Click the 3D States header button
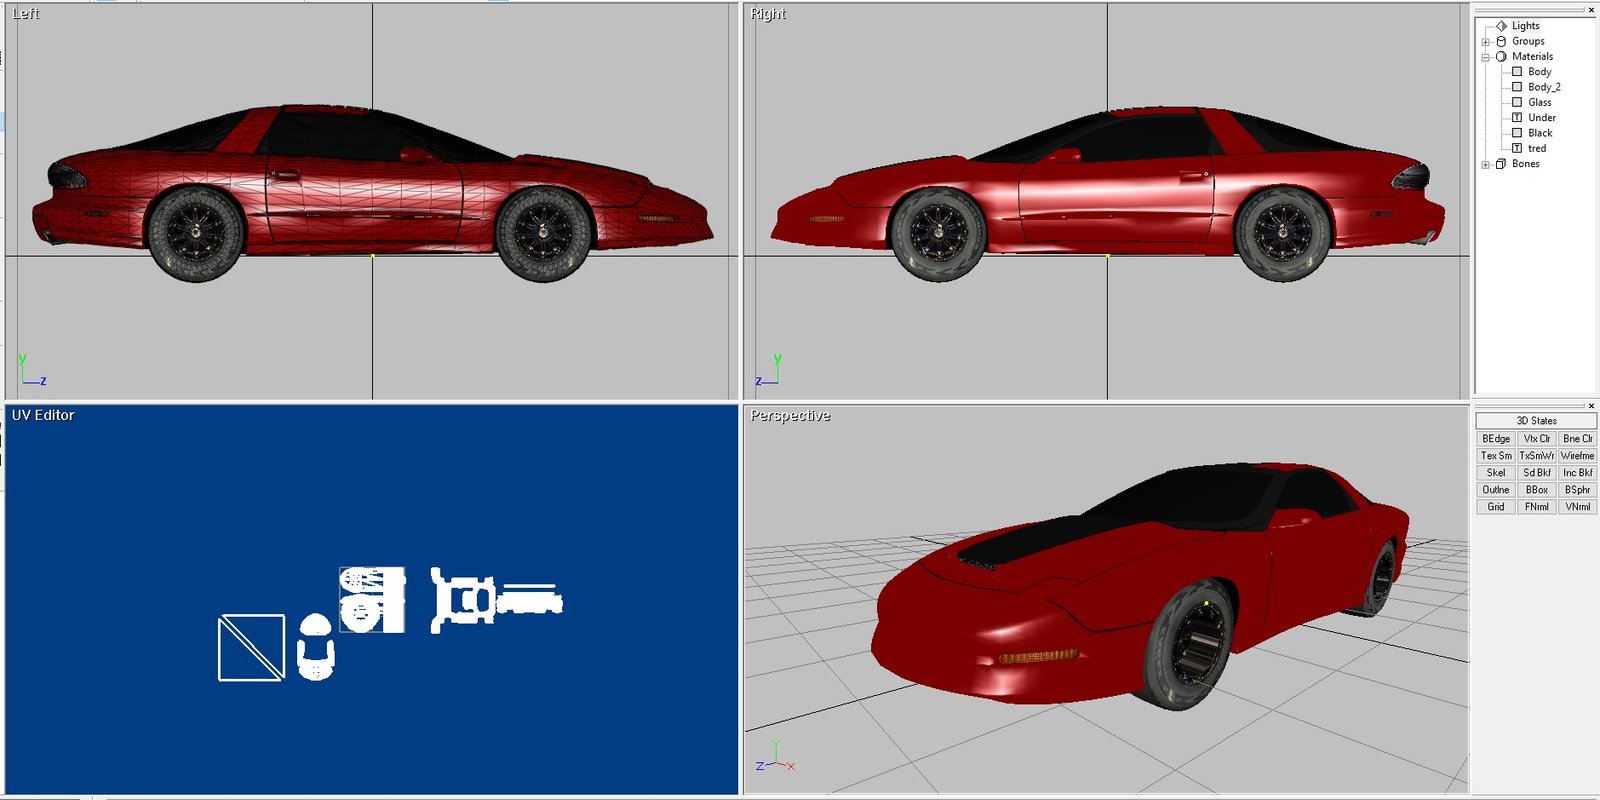 click(x=1536, y=421)
